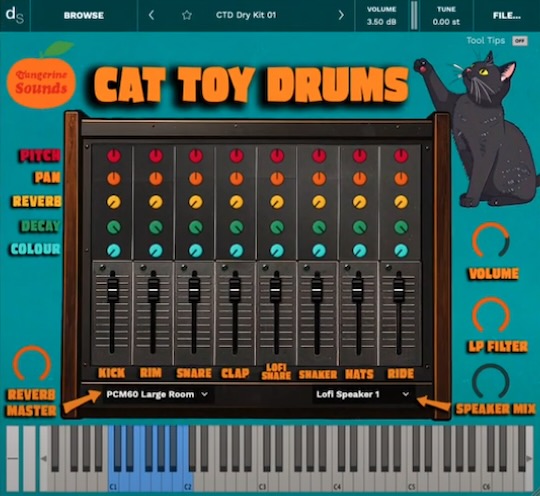
Task: Click the HATS channel label
Action: pos(360,374)
